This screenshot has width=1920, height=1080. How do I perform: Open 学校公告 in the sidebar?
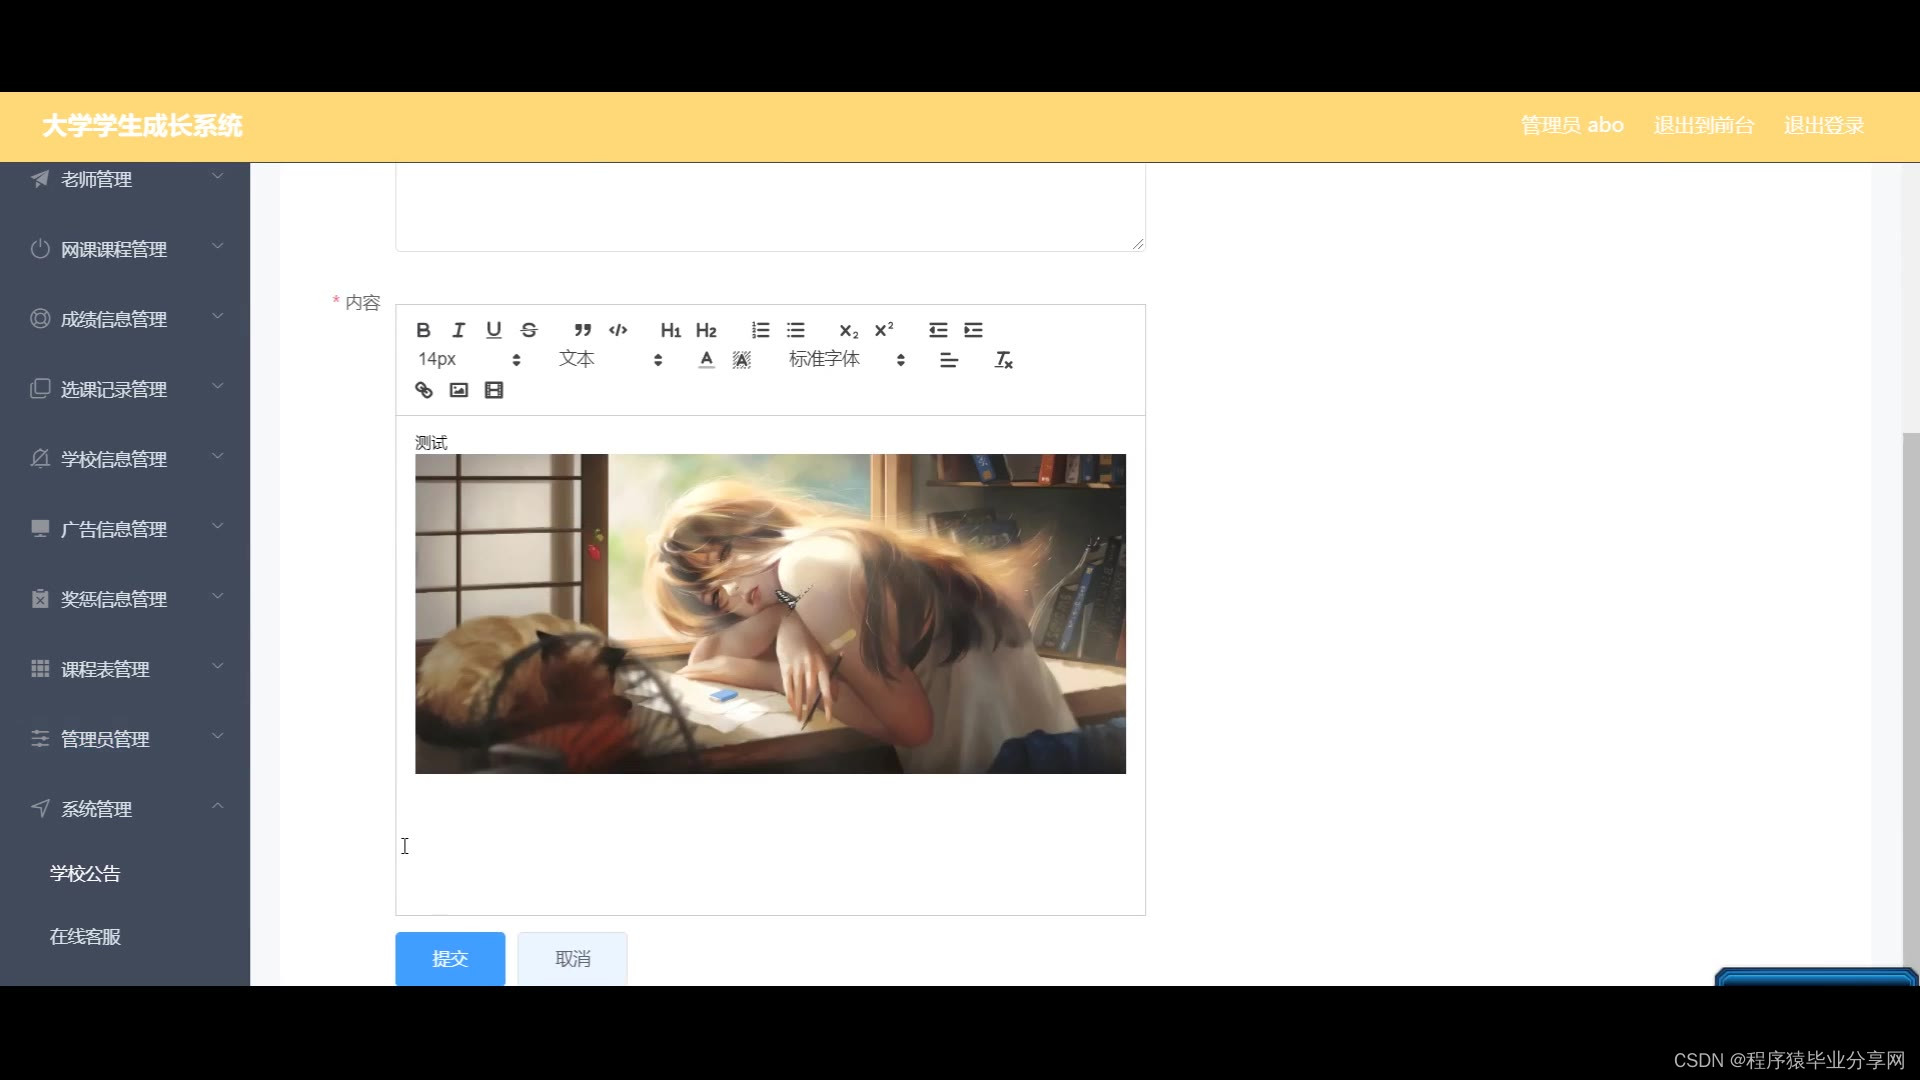coord(85,873)
